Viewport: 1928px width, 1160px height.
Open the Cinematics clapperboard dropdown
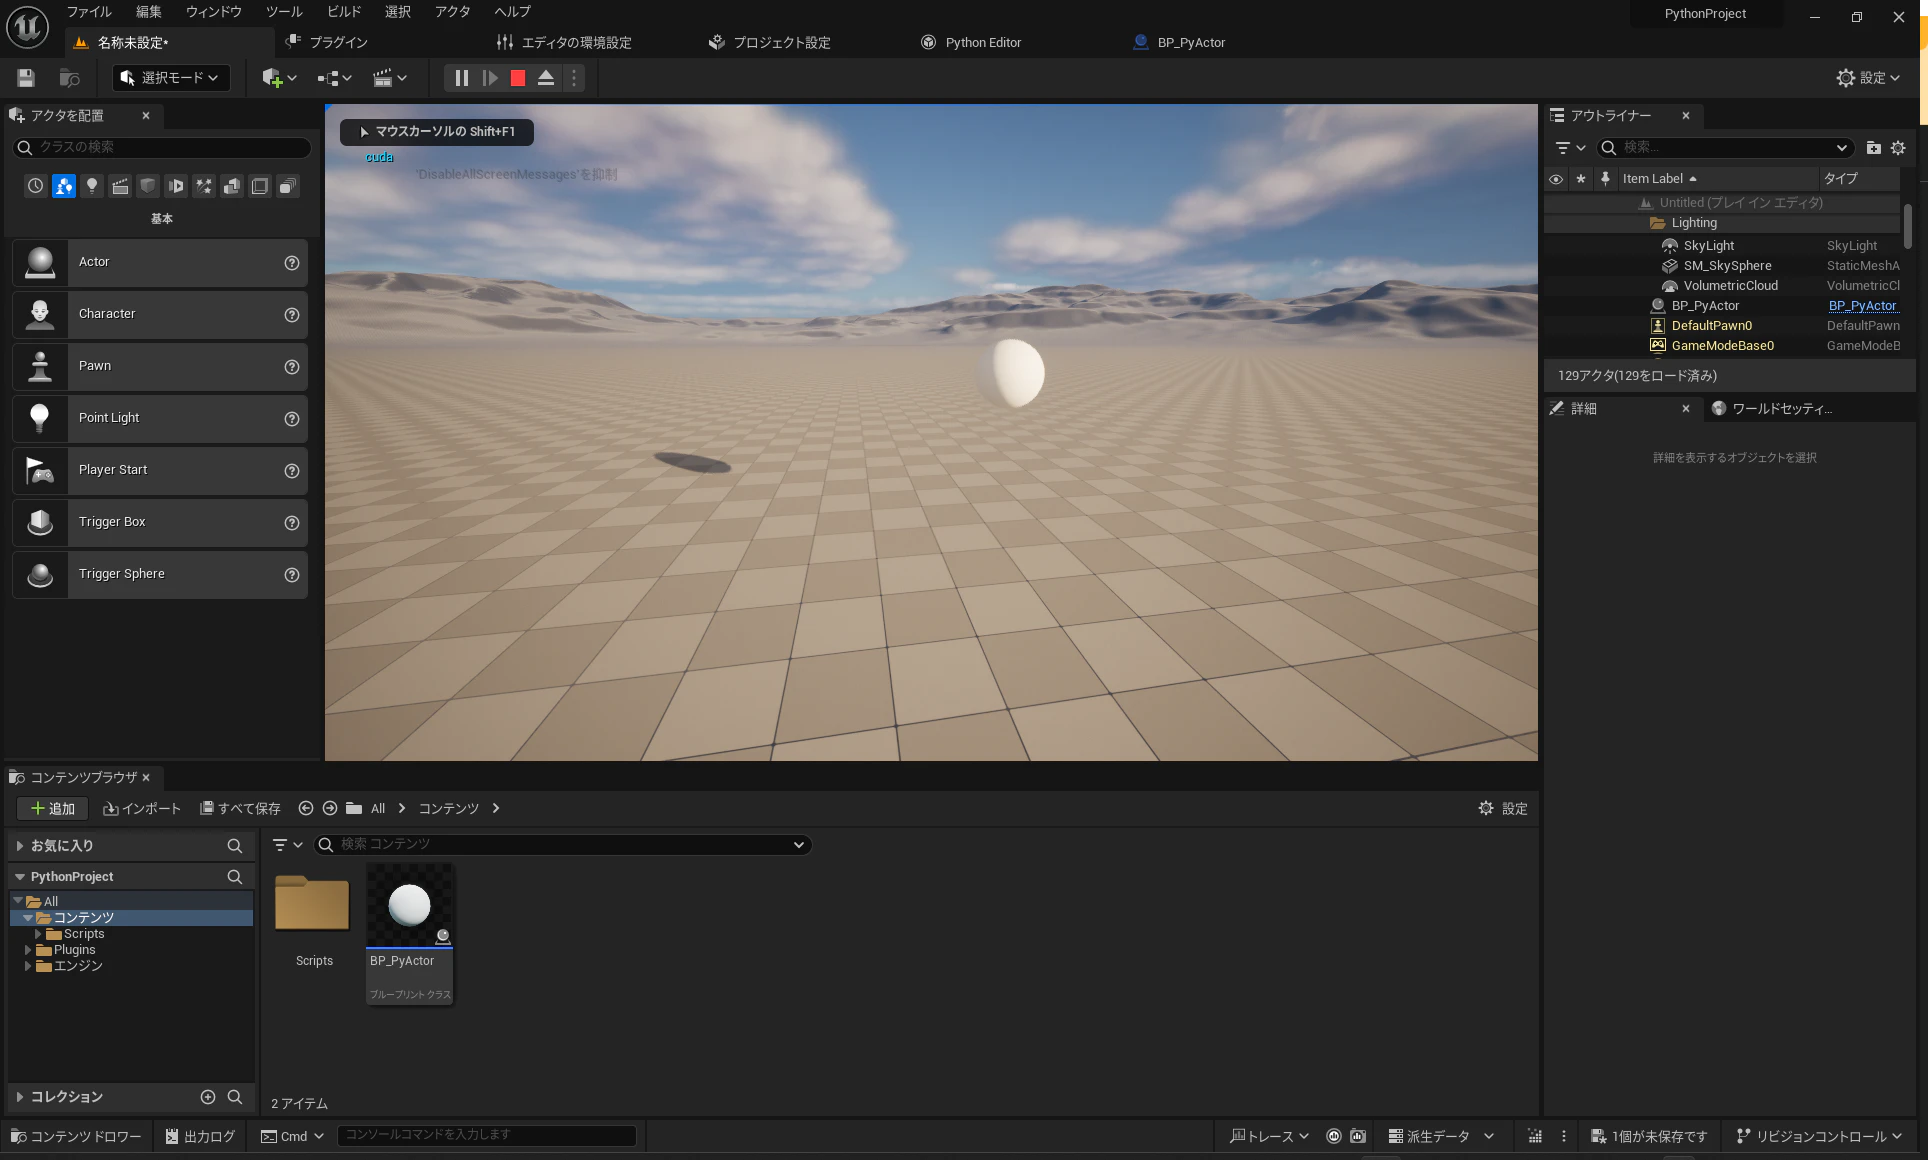[389, 78]
